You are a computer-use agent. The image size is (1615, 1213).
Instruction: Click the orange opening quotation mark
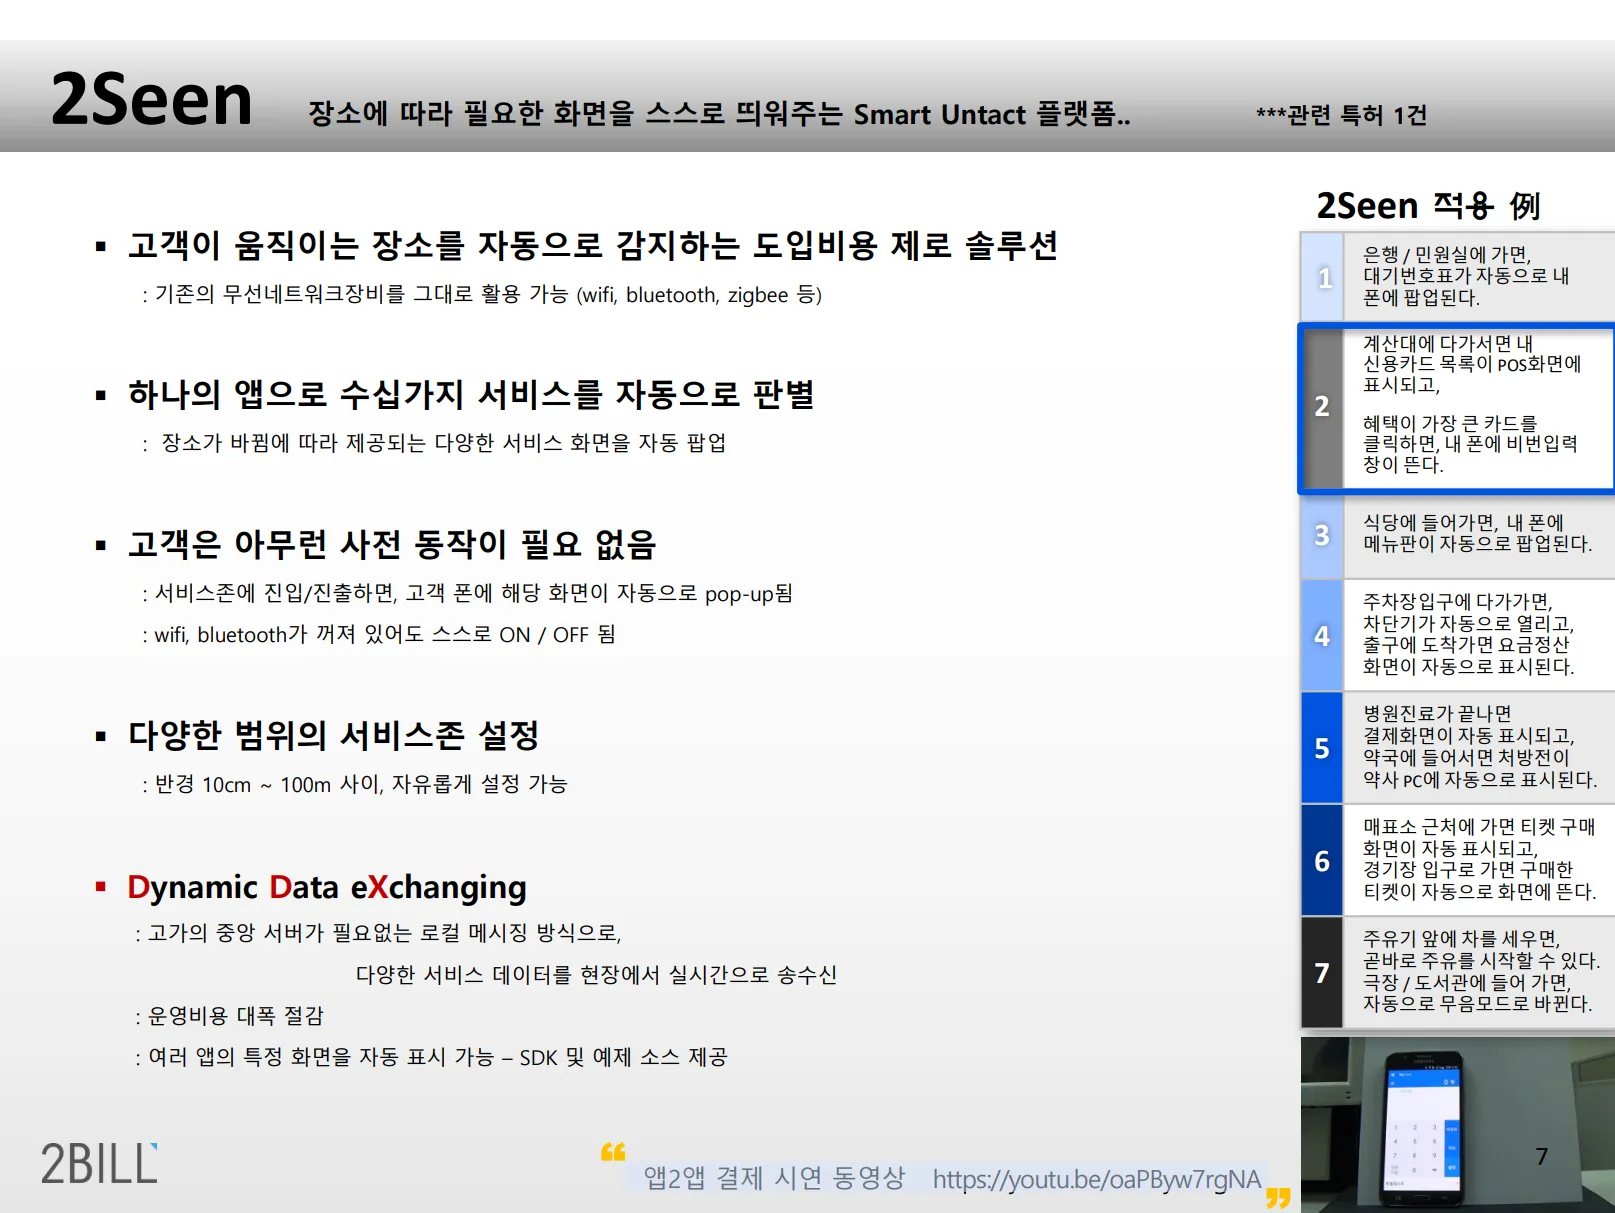[x=613, y=1153]
